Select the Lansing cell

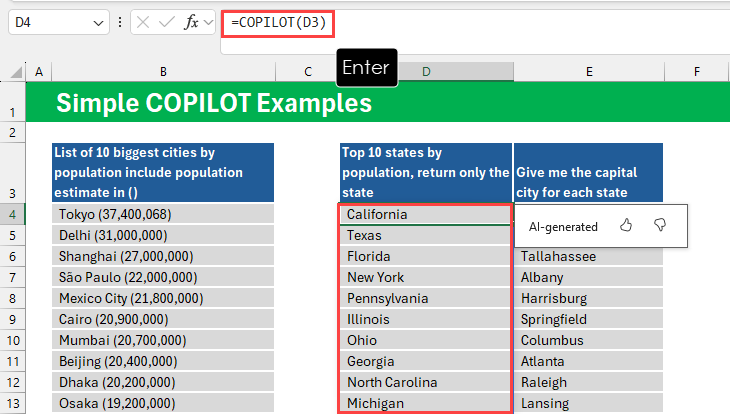tap(588, 403)
